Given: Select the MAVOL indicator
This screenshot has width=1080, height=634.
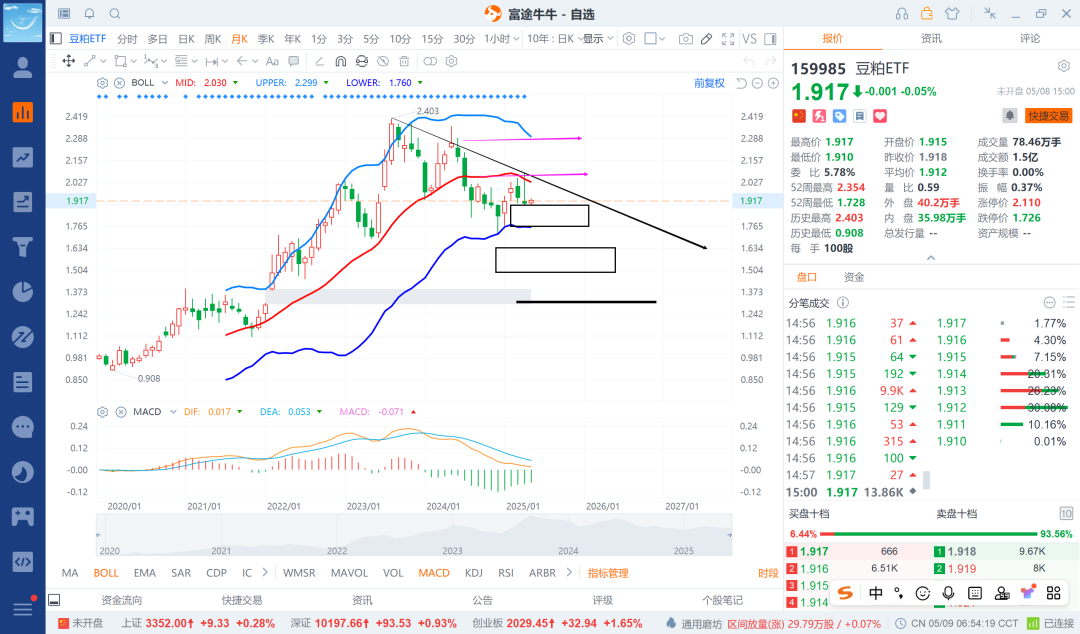Looking at the screenshot, I should (x=349, y=573).
